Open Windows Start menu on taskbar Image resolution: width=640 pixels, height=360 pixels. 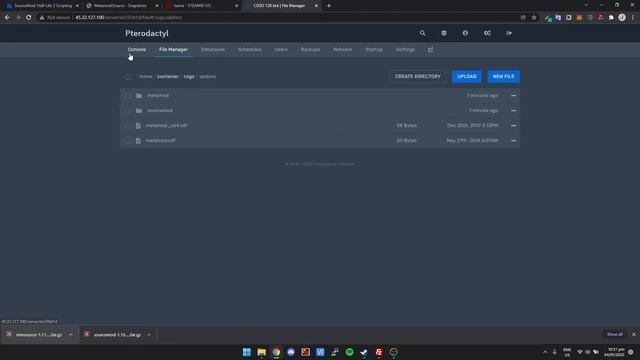247,352
